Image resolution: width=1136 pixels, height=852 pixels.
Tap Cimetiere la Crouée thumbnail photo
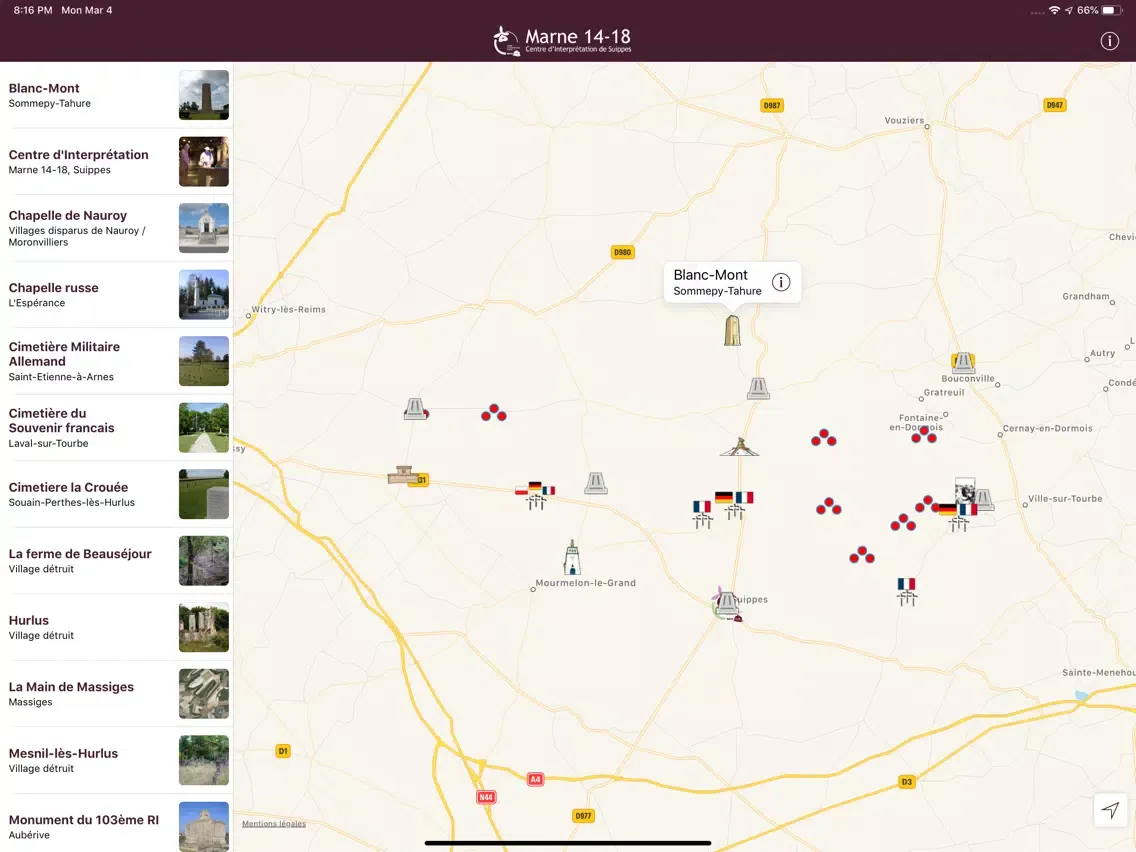pos(204,494)
